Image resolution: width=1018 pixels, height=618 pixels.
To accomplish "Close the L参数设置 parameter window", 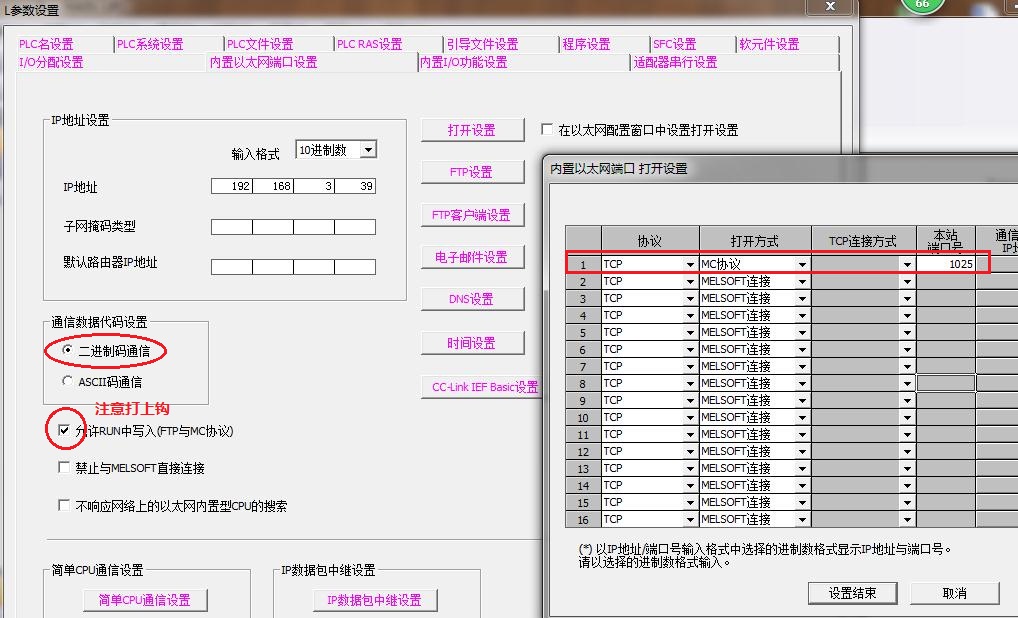I will 829,8.
